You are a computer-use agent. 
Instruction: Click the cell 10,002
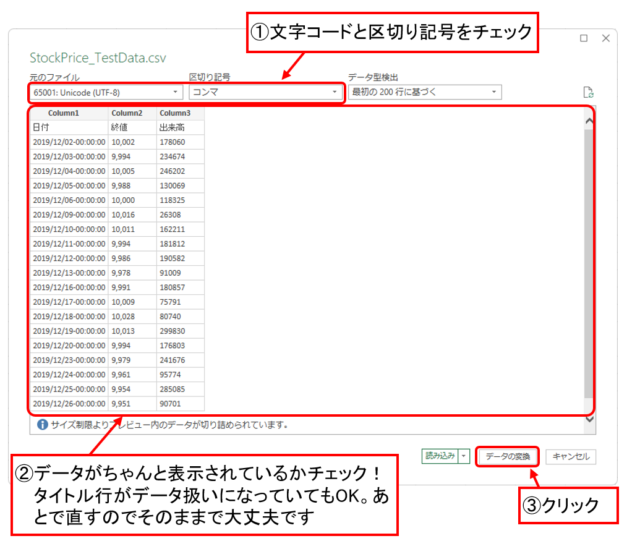(132, 142)
